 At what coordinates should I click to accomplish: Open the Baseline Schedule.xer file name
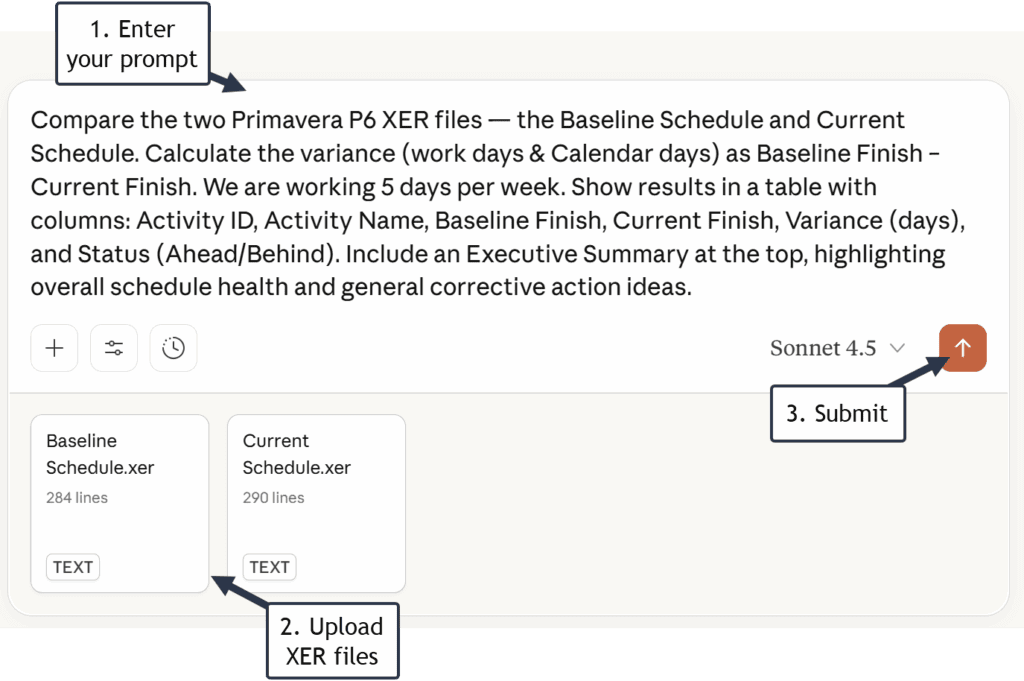(x=100, y=454)
